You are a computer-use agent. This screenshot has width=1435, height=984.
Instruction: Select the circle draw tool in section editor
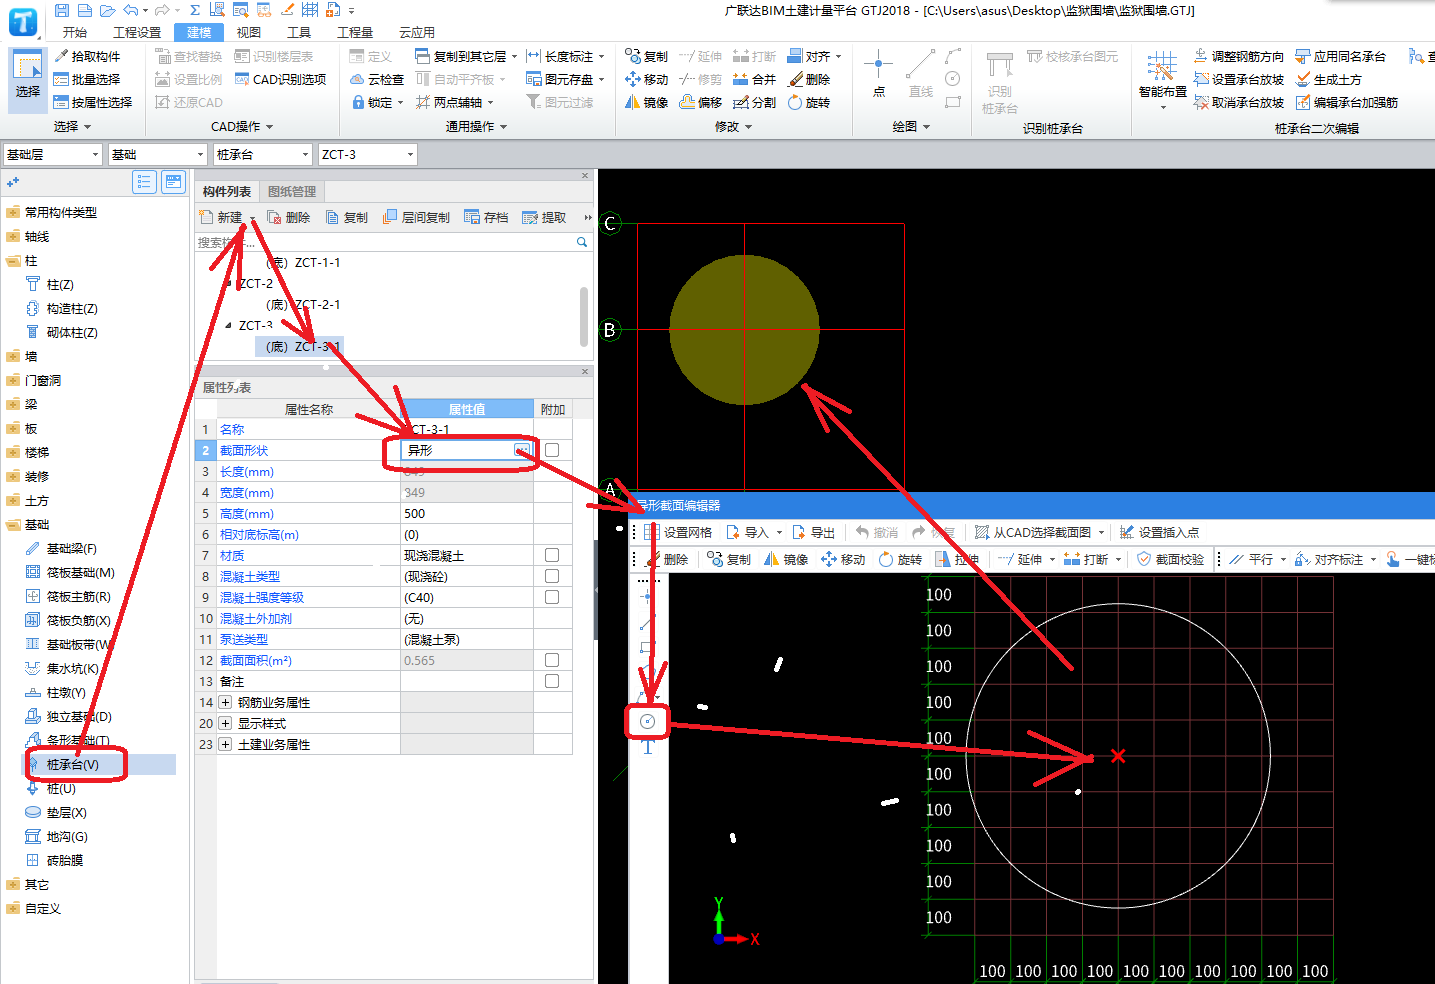(x=647, y=721)
